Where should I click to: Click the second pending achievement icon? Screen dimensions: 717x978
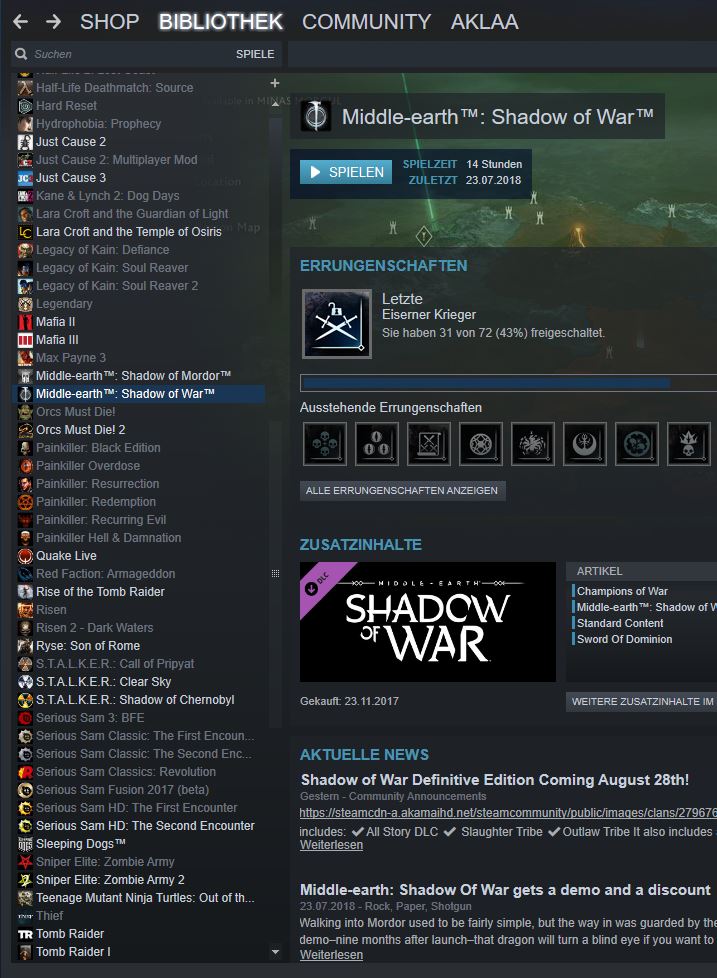(x=377, y=444)
